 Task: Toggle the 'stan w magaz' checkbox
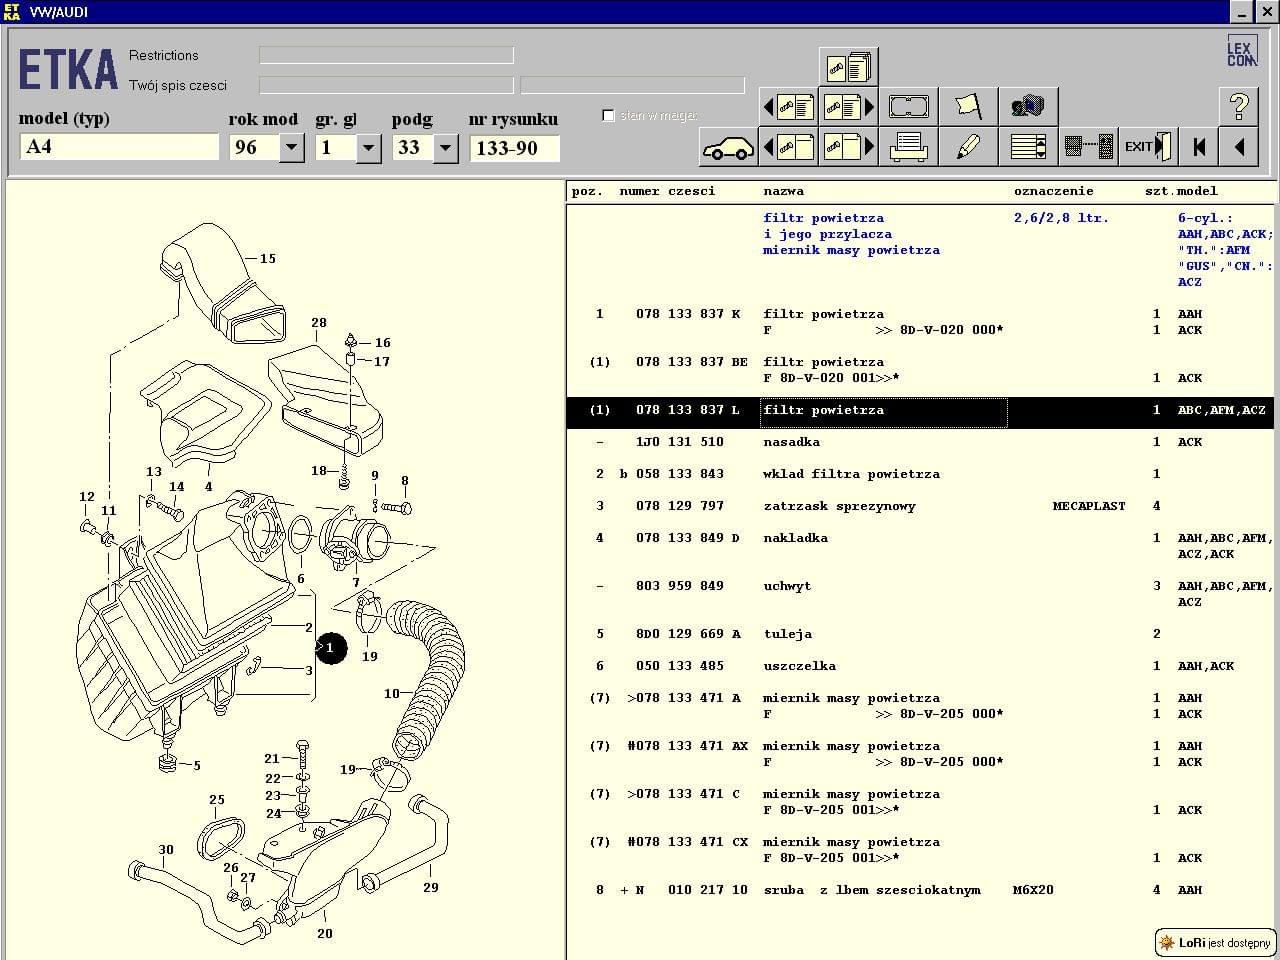click(x=608, y=115)
